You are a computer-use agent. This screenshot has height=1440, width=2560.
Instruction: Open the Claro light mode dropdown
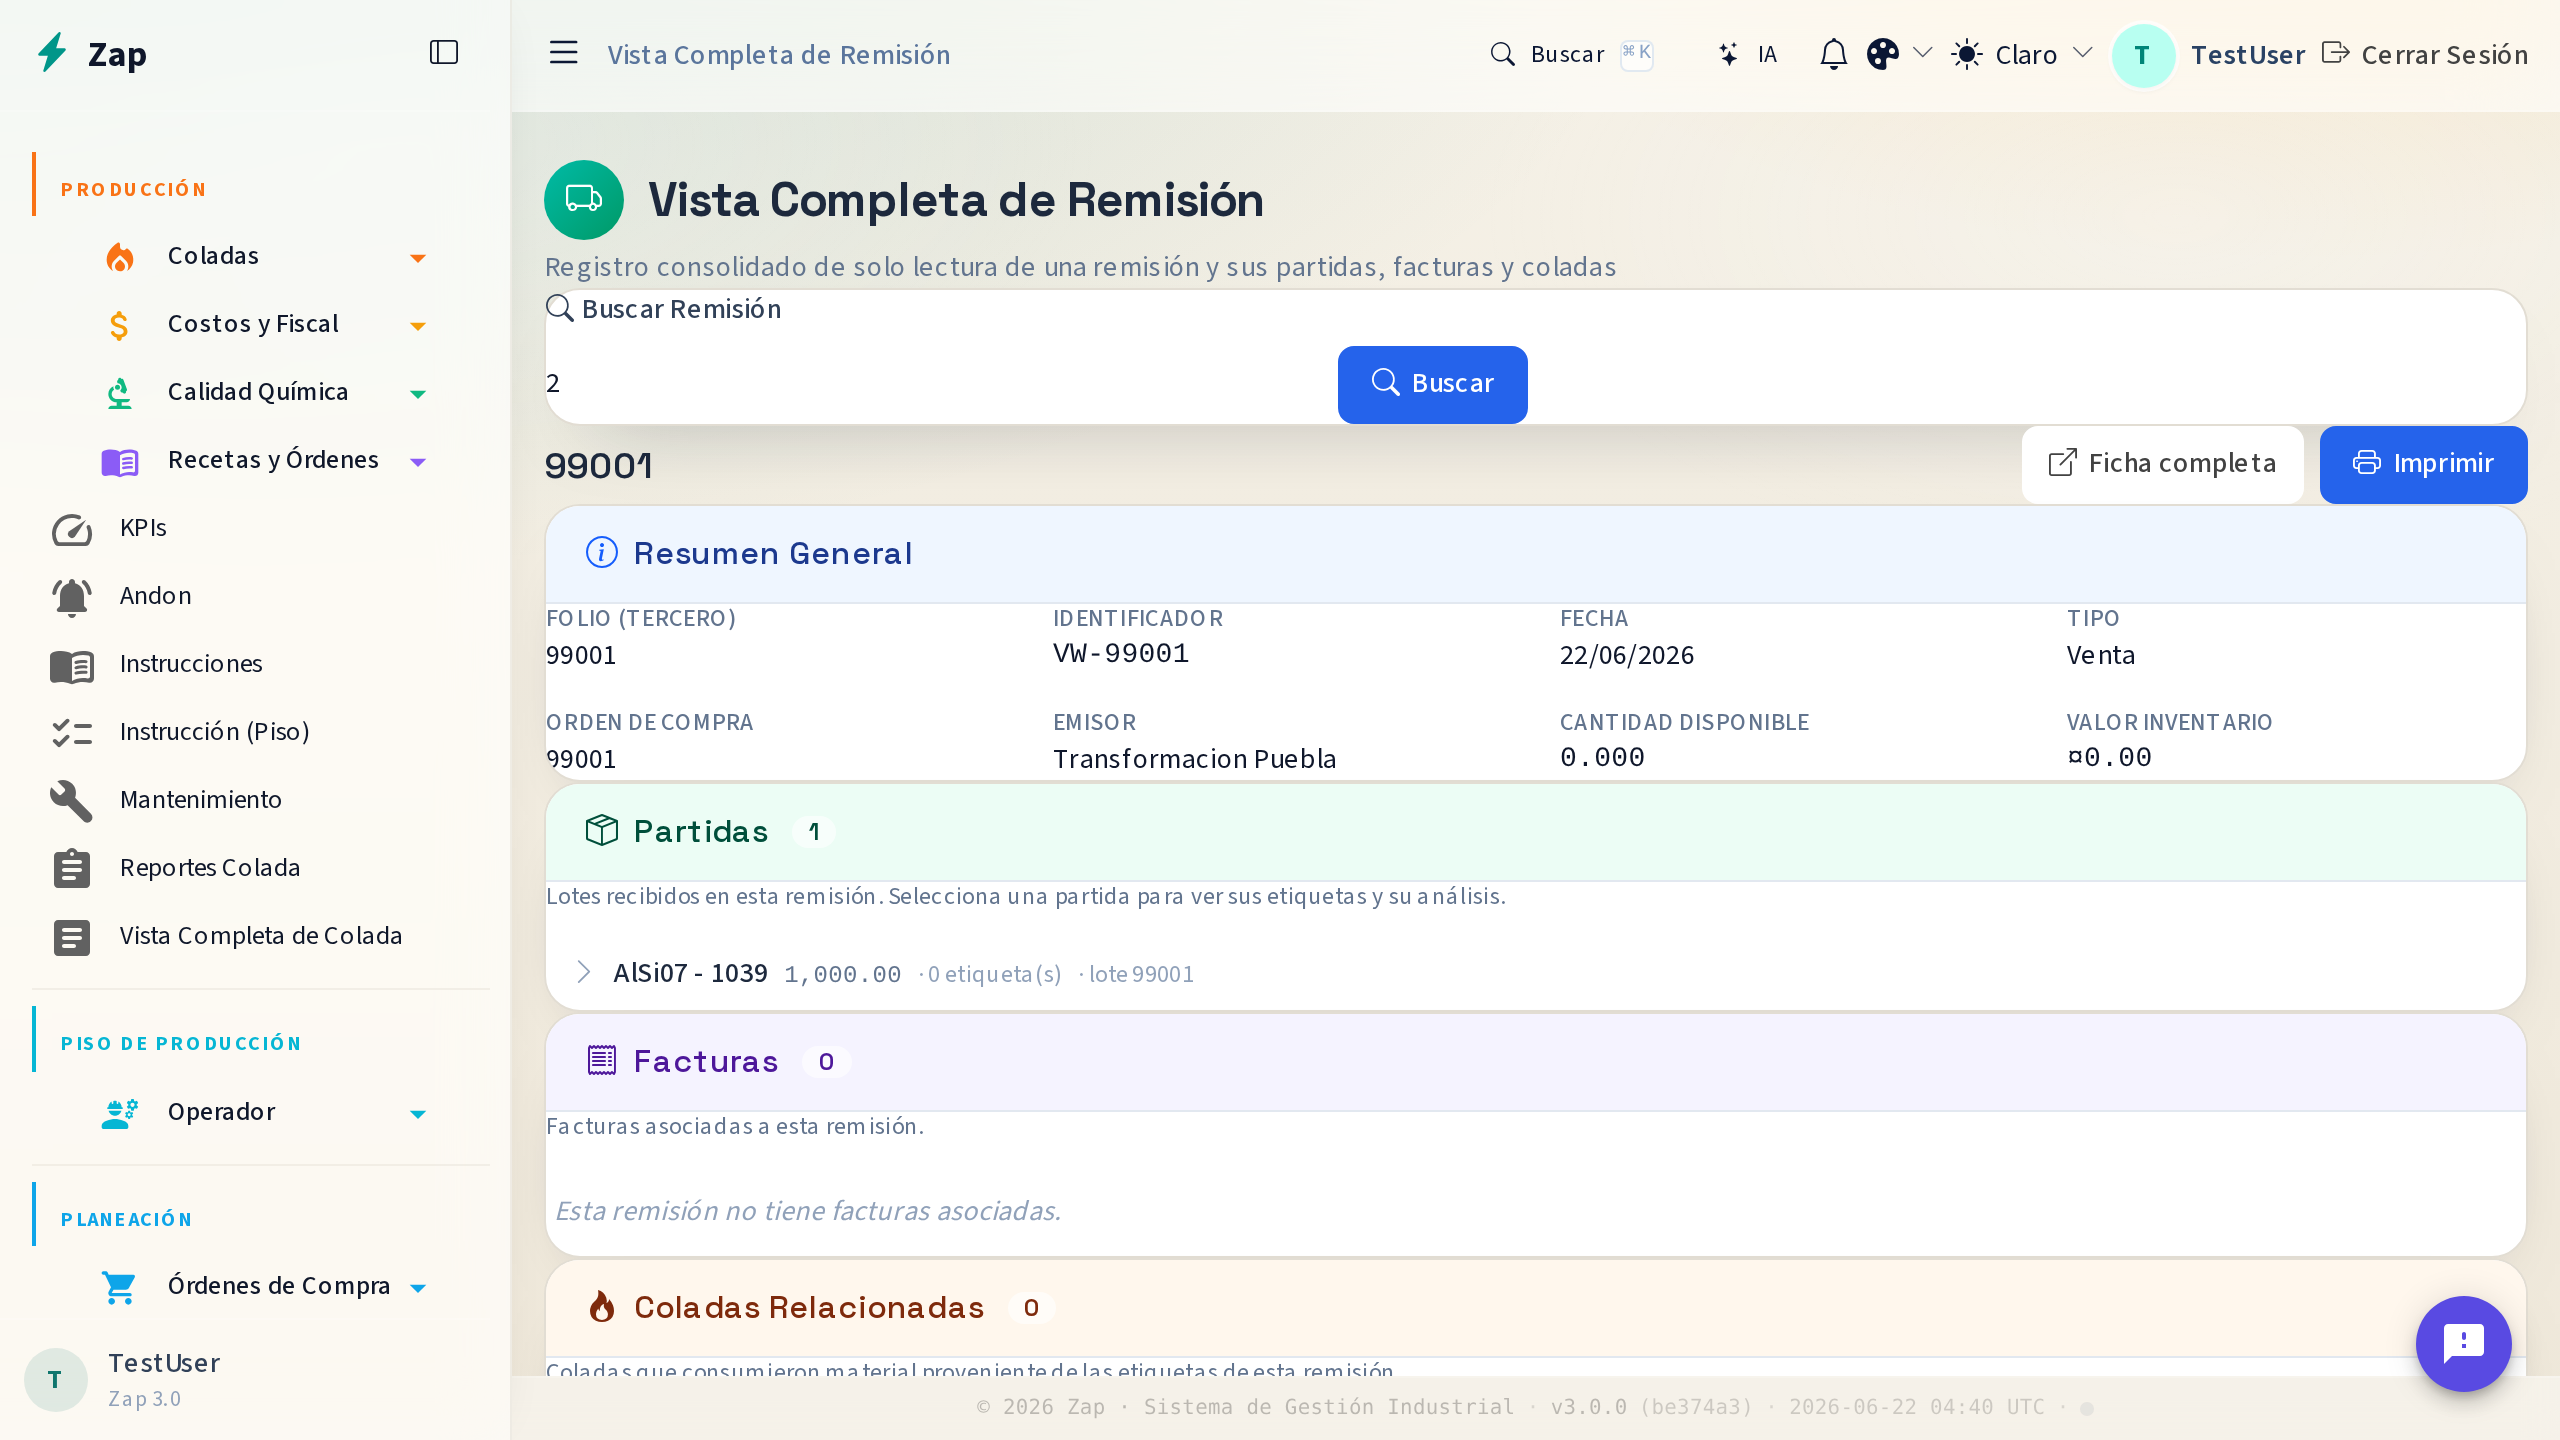click(x=2022, y=54)
